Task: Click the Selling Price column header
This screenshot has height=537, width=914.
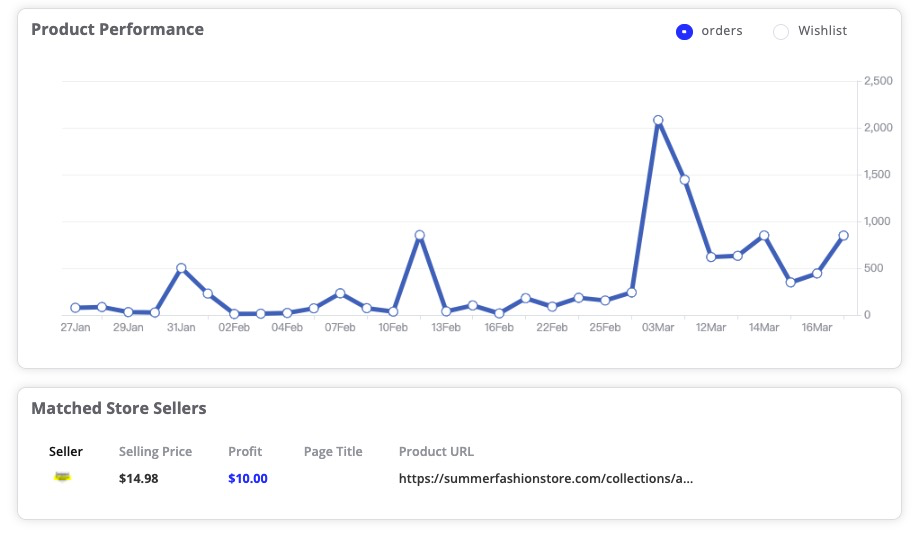Action: (156, 451)
